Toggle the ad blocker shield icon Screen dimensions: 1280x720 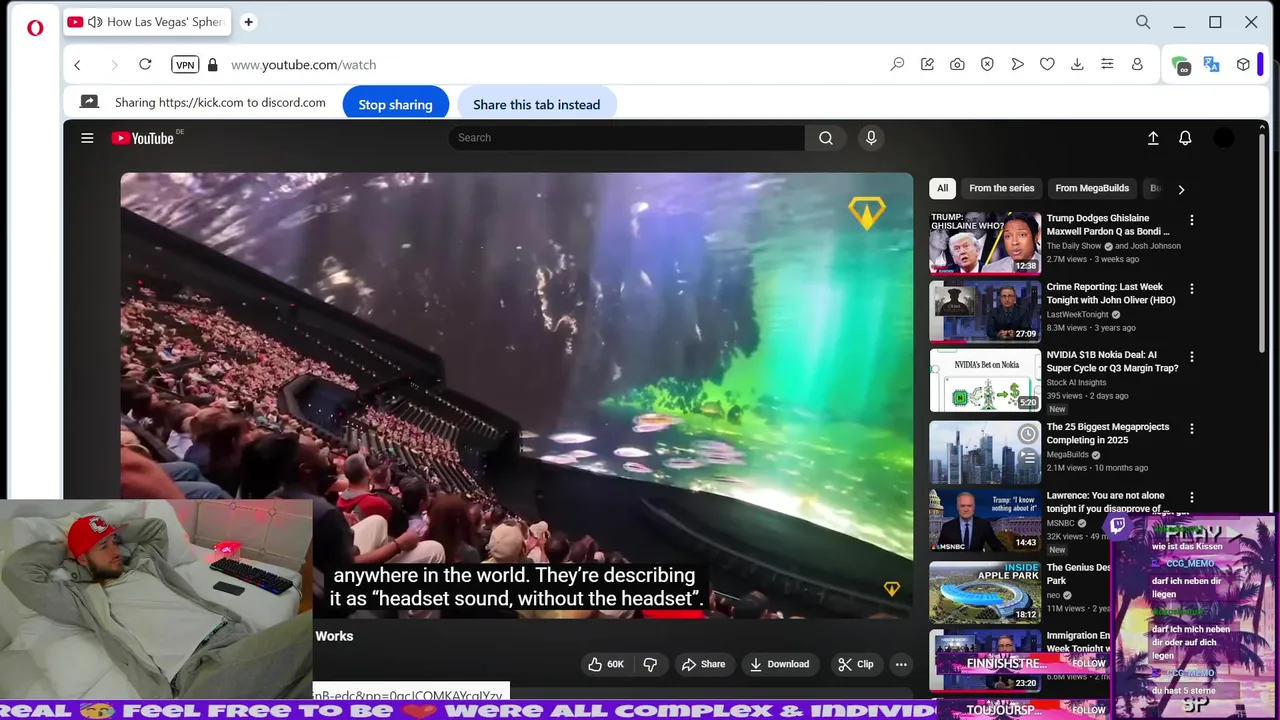(987, 64)
